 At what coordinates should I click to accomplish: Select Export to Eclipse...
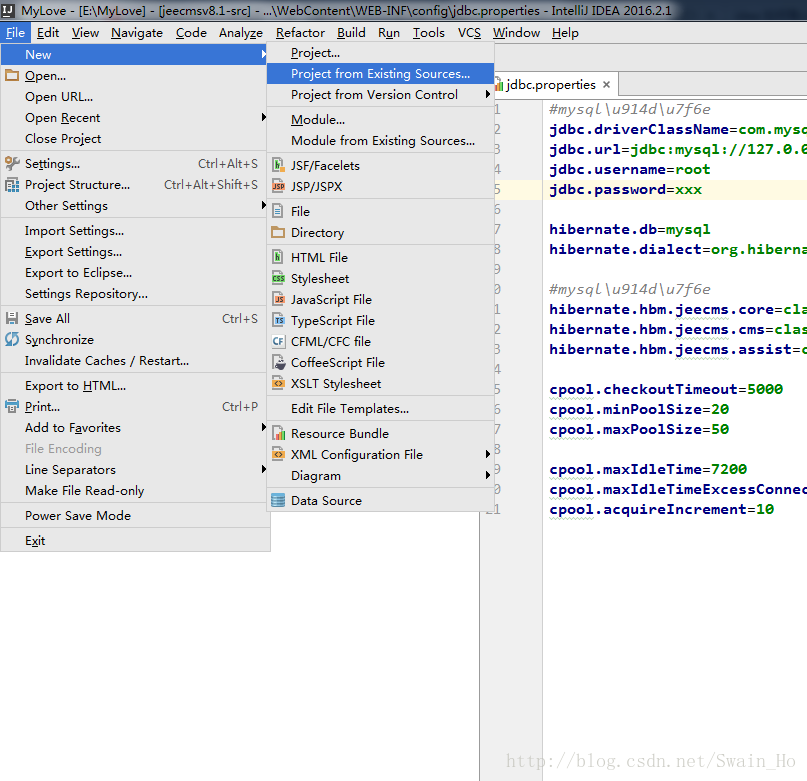click(x=134, y=272)
